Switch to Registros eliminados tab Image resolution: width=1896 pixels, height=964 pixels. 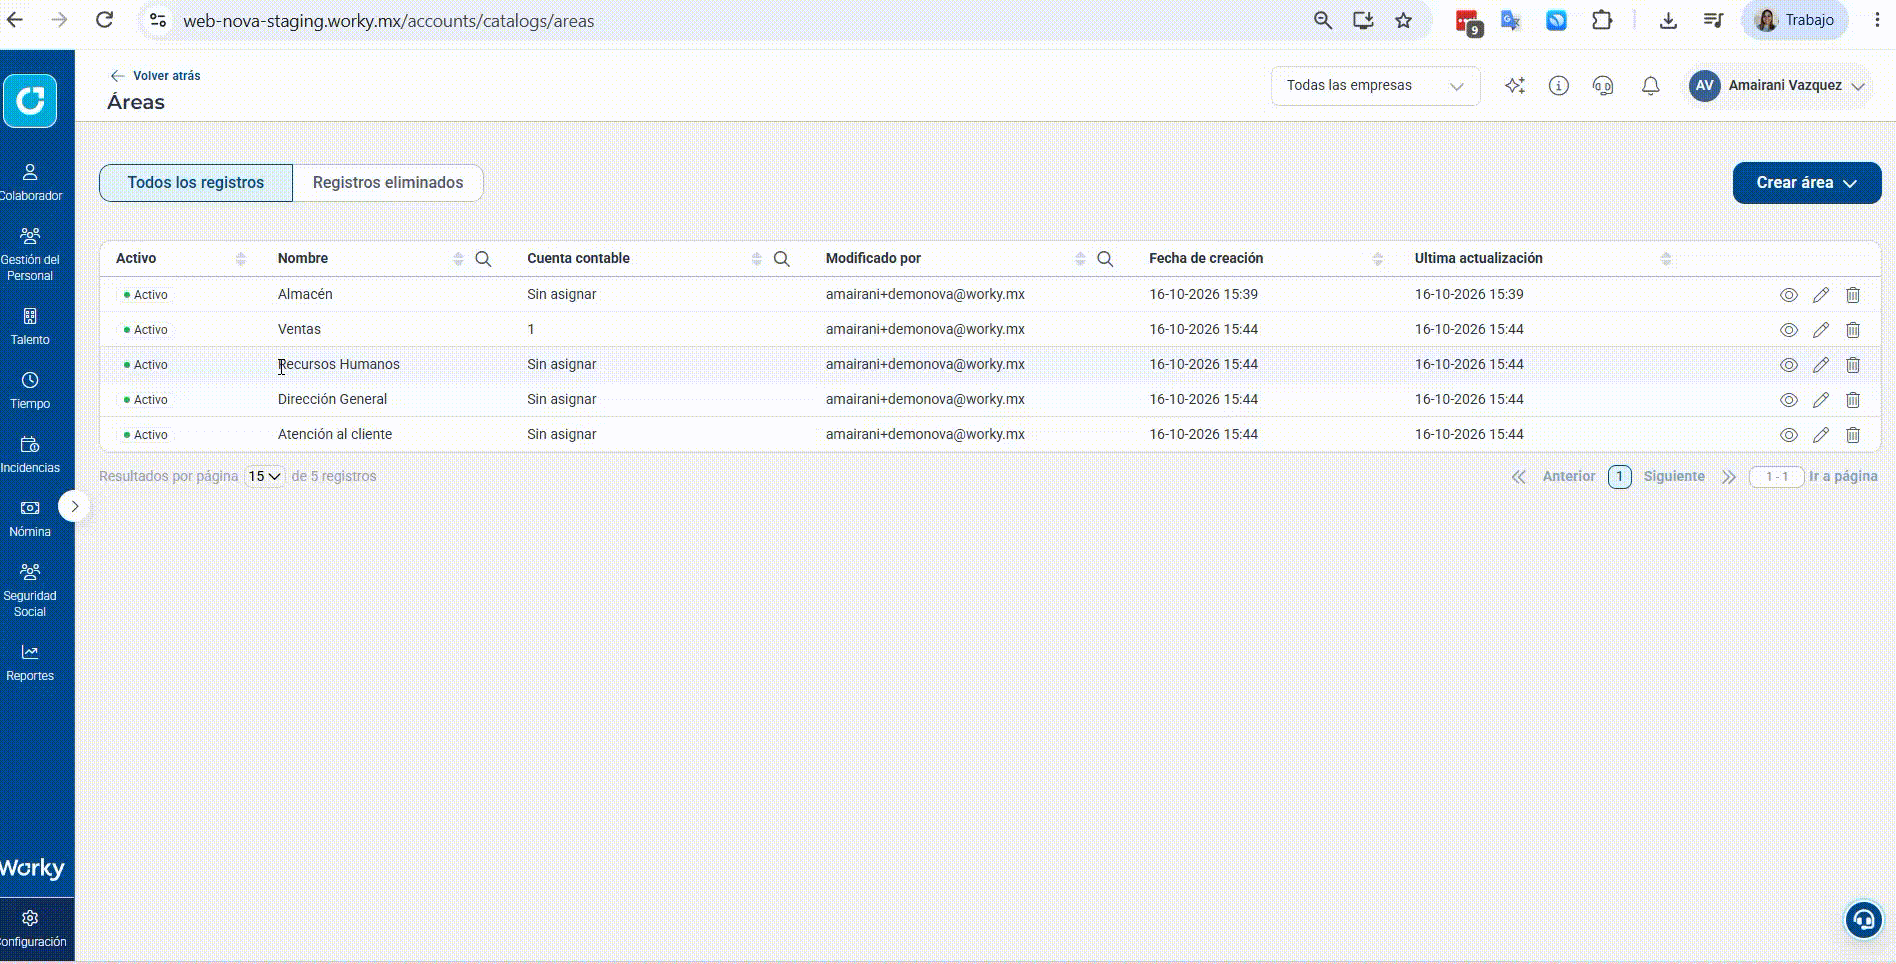point(388,183)
